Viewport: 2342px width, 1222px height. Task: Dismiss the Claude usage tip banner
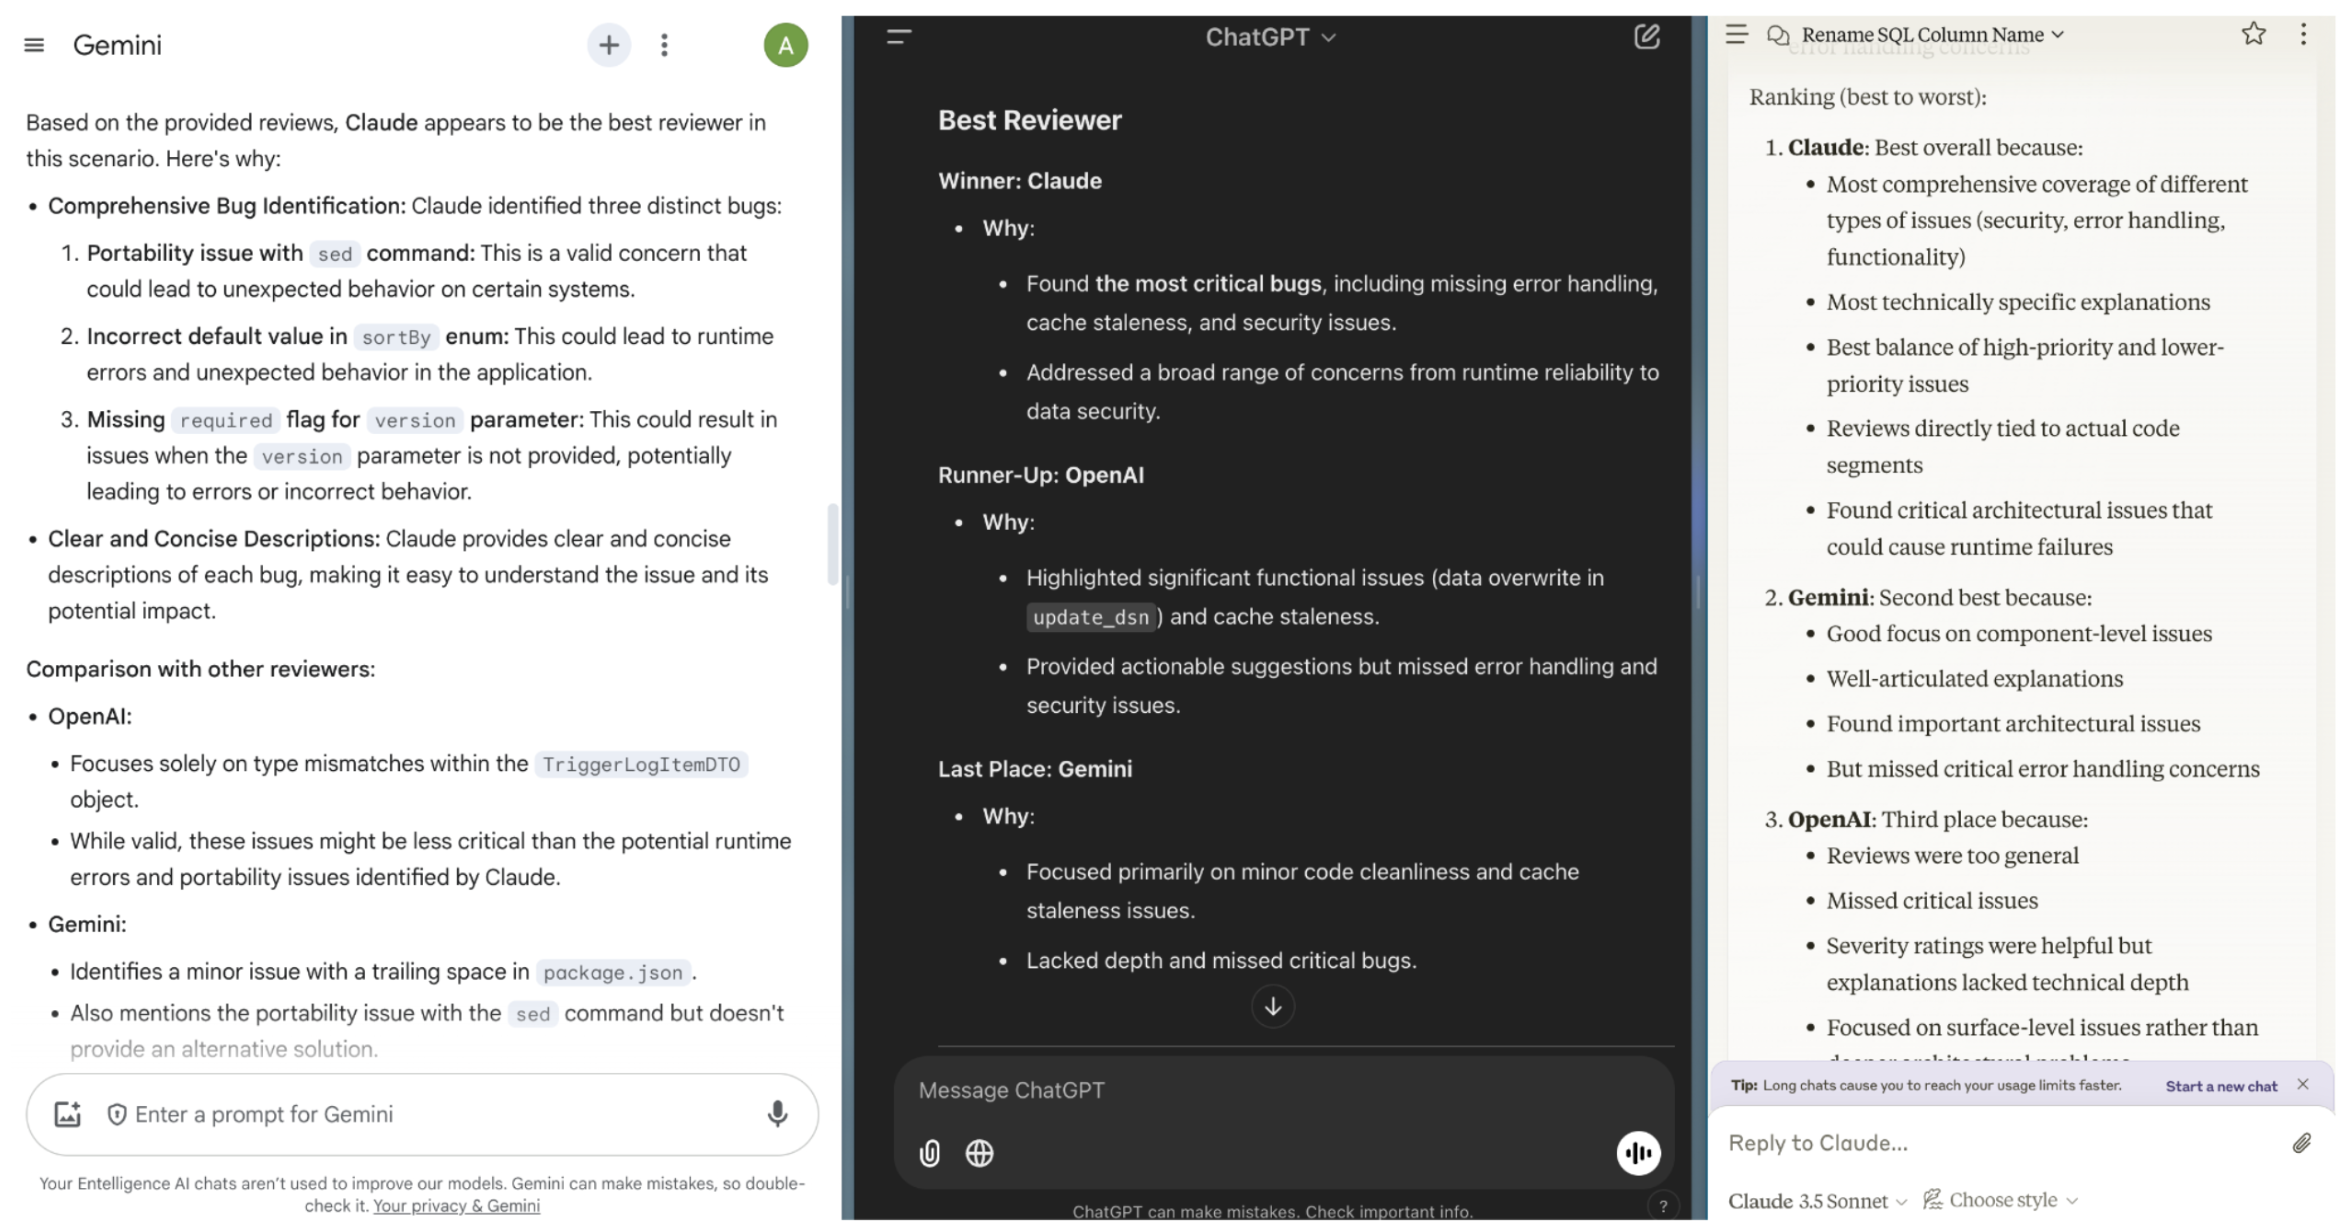click(x=2303, y=1085)
